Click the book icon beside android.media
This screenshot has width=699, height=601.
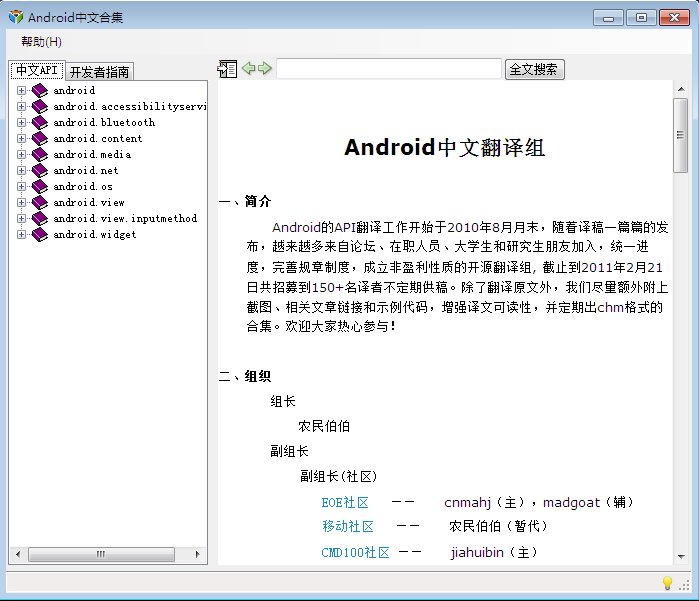[x=40, y=155]
